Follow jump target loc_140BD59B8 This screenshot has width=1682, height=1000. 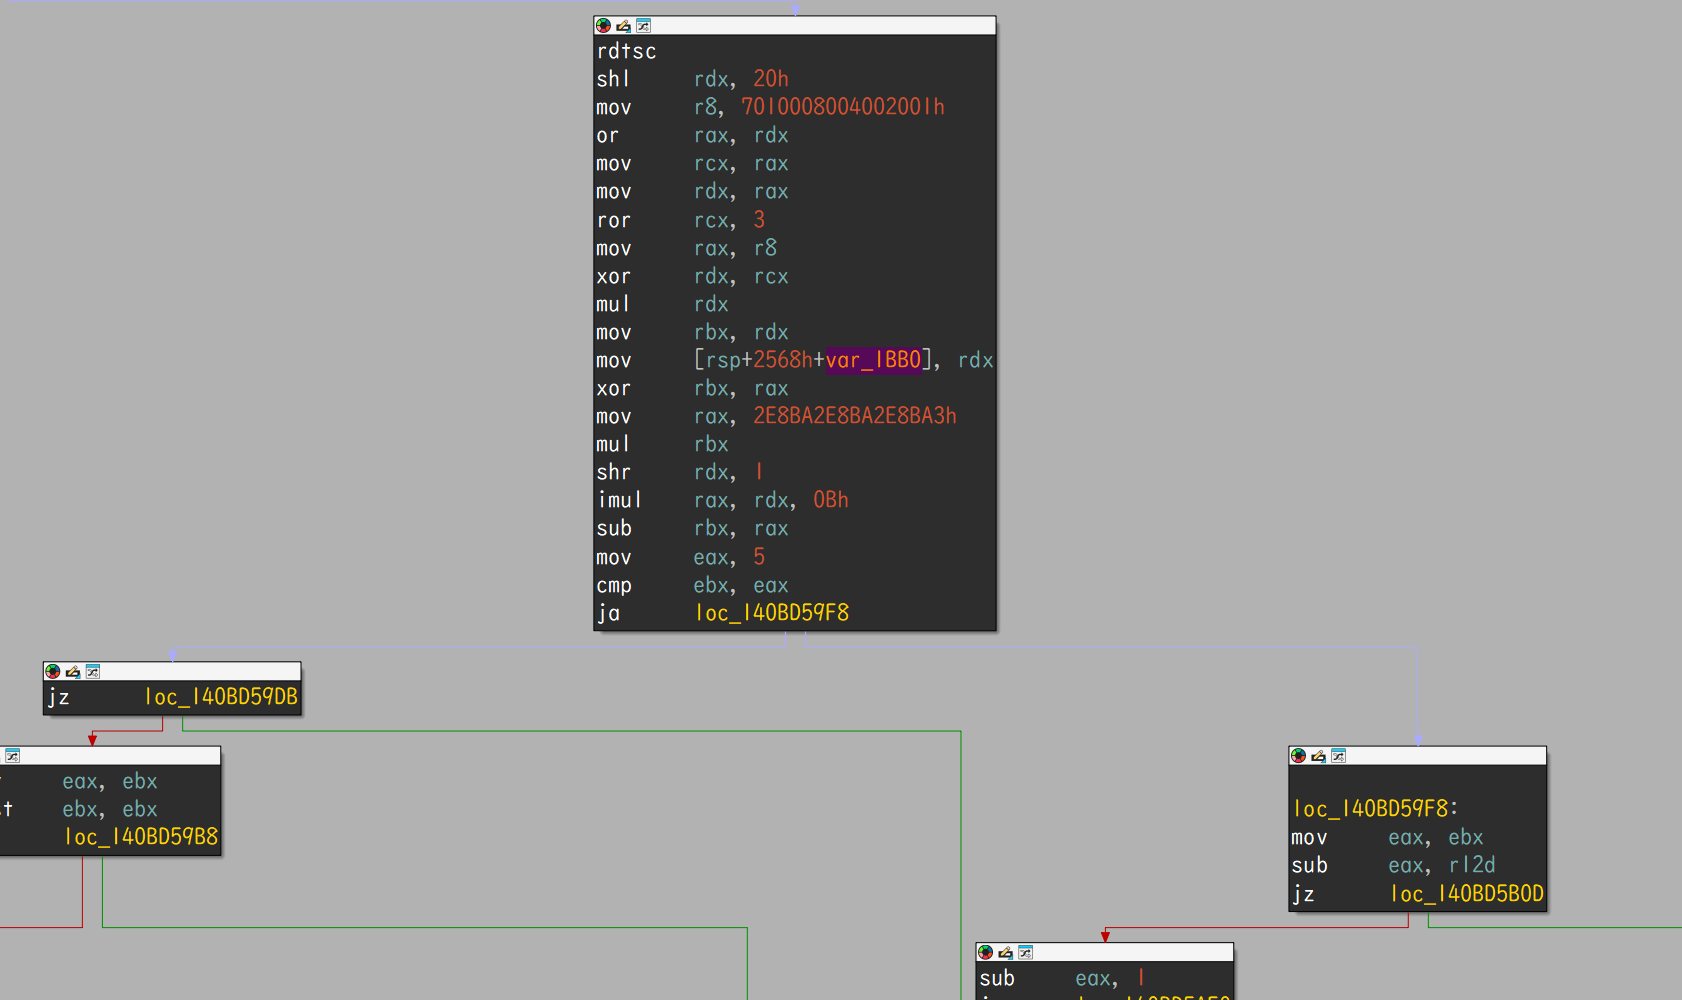(141, 837)
